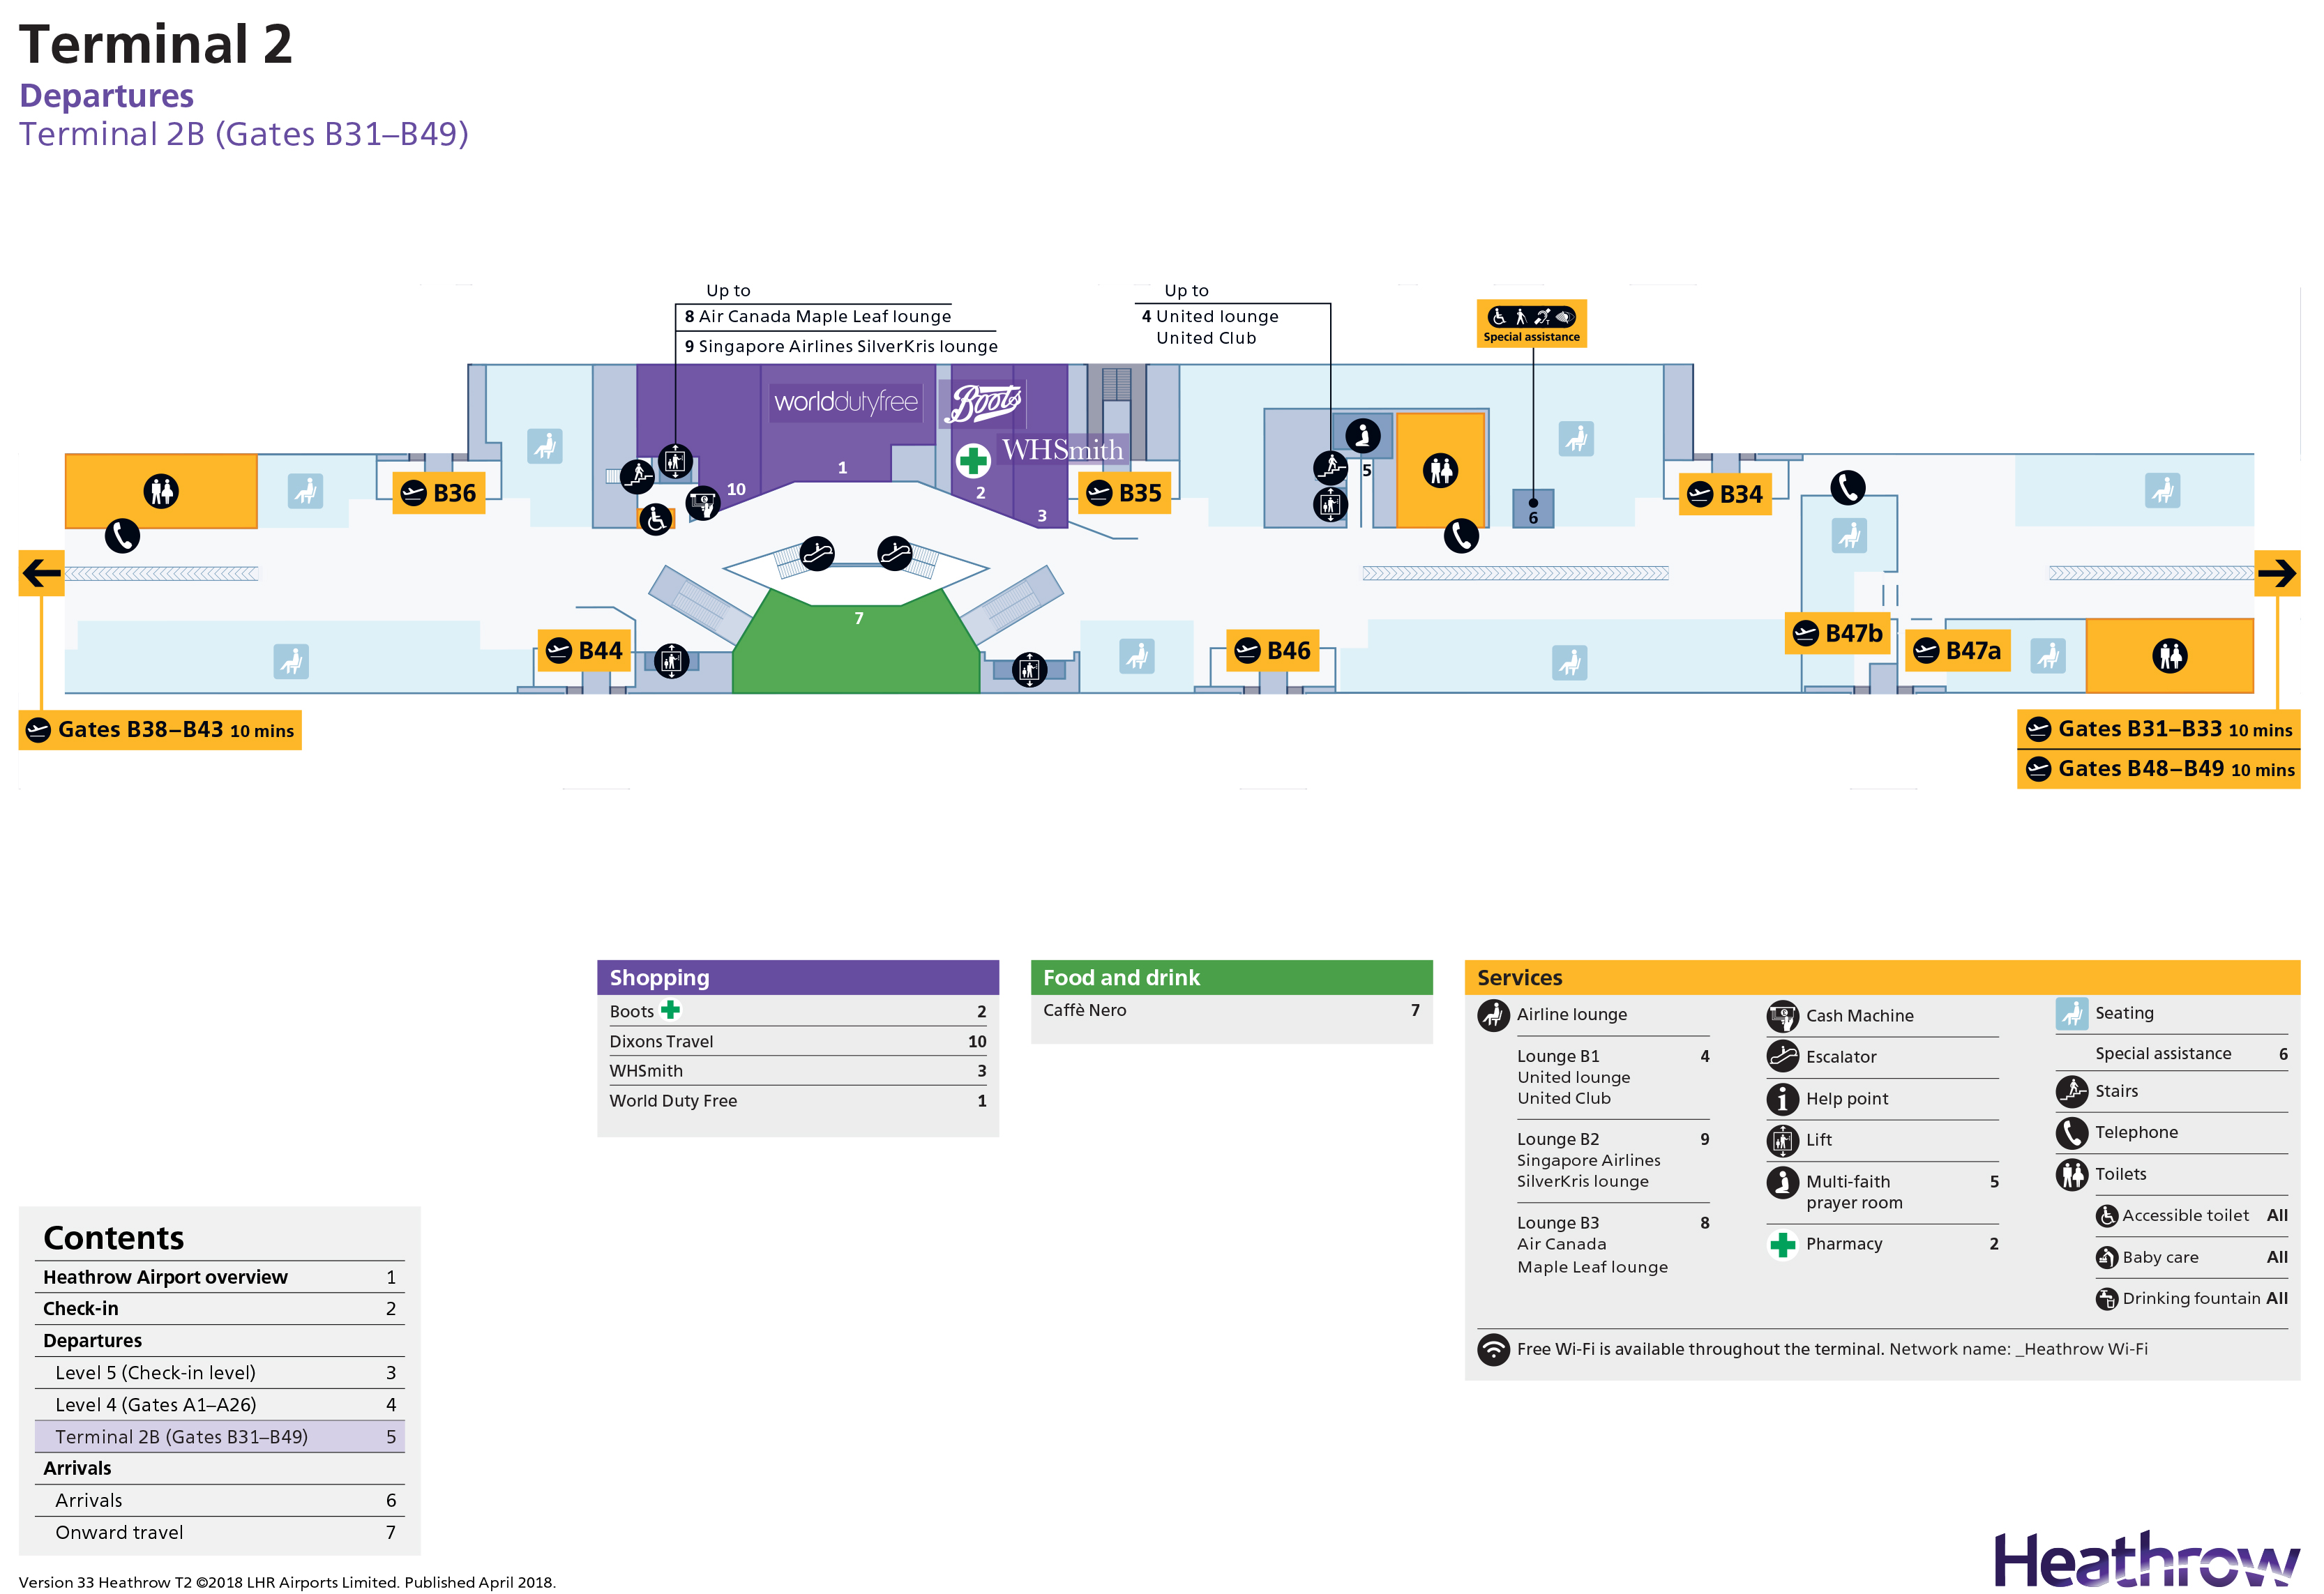Open Check-in page from Contents
This screenshot has height=1594, width=2324.
[219, 1309]
